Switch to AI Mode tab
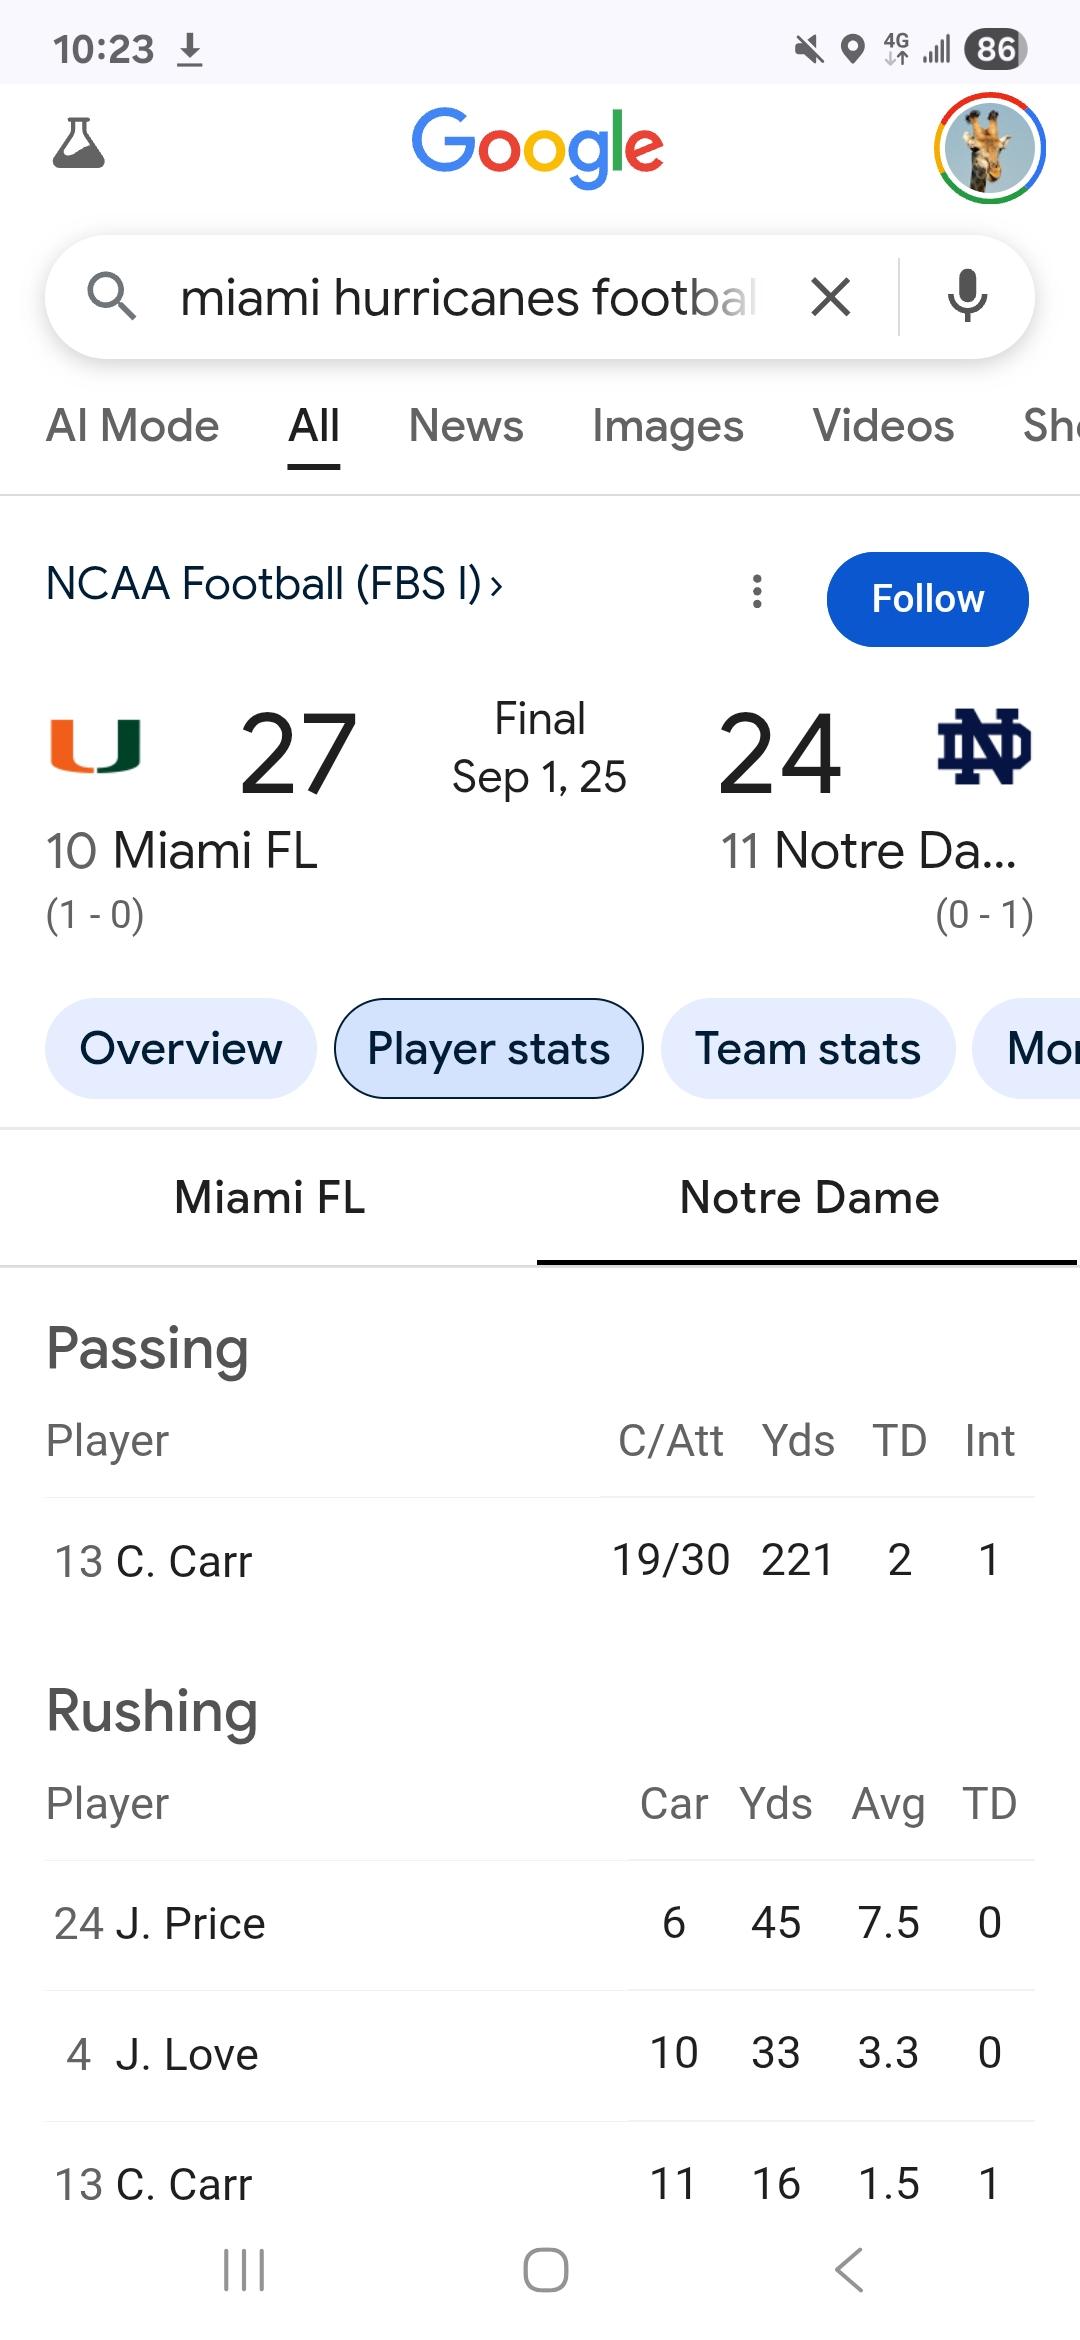The height and width of the screenshot is (2340, 1080). (x=133, y=426)
